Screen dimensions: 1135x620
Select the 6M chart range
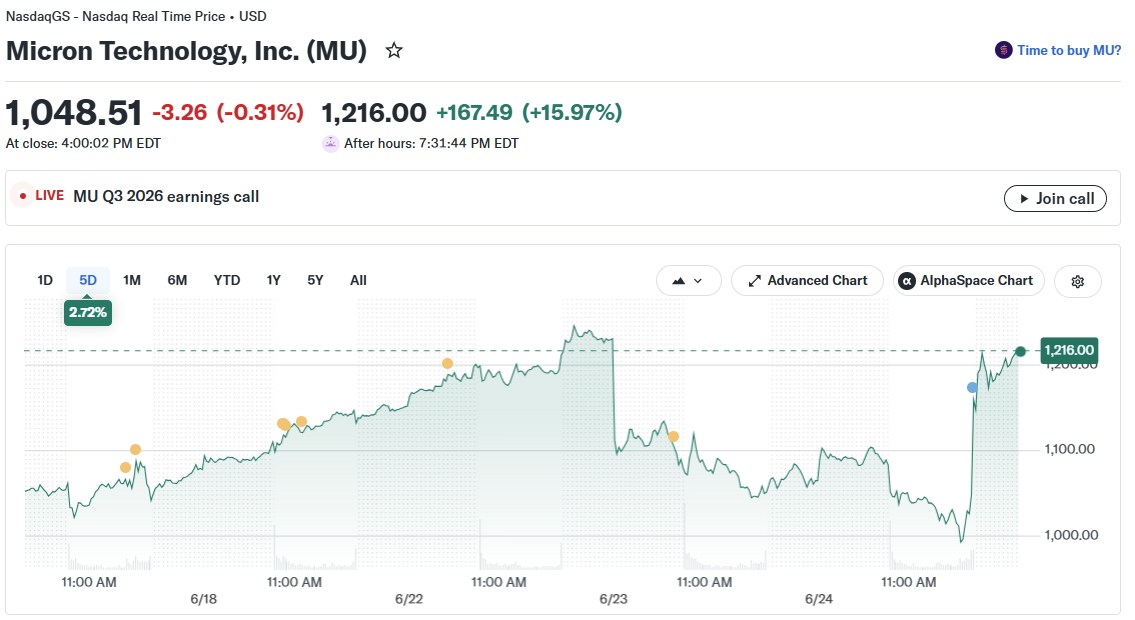pos(177,281)
